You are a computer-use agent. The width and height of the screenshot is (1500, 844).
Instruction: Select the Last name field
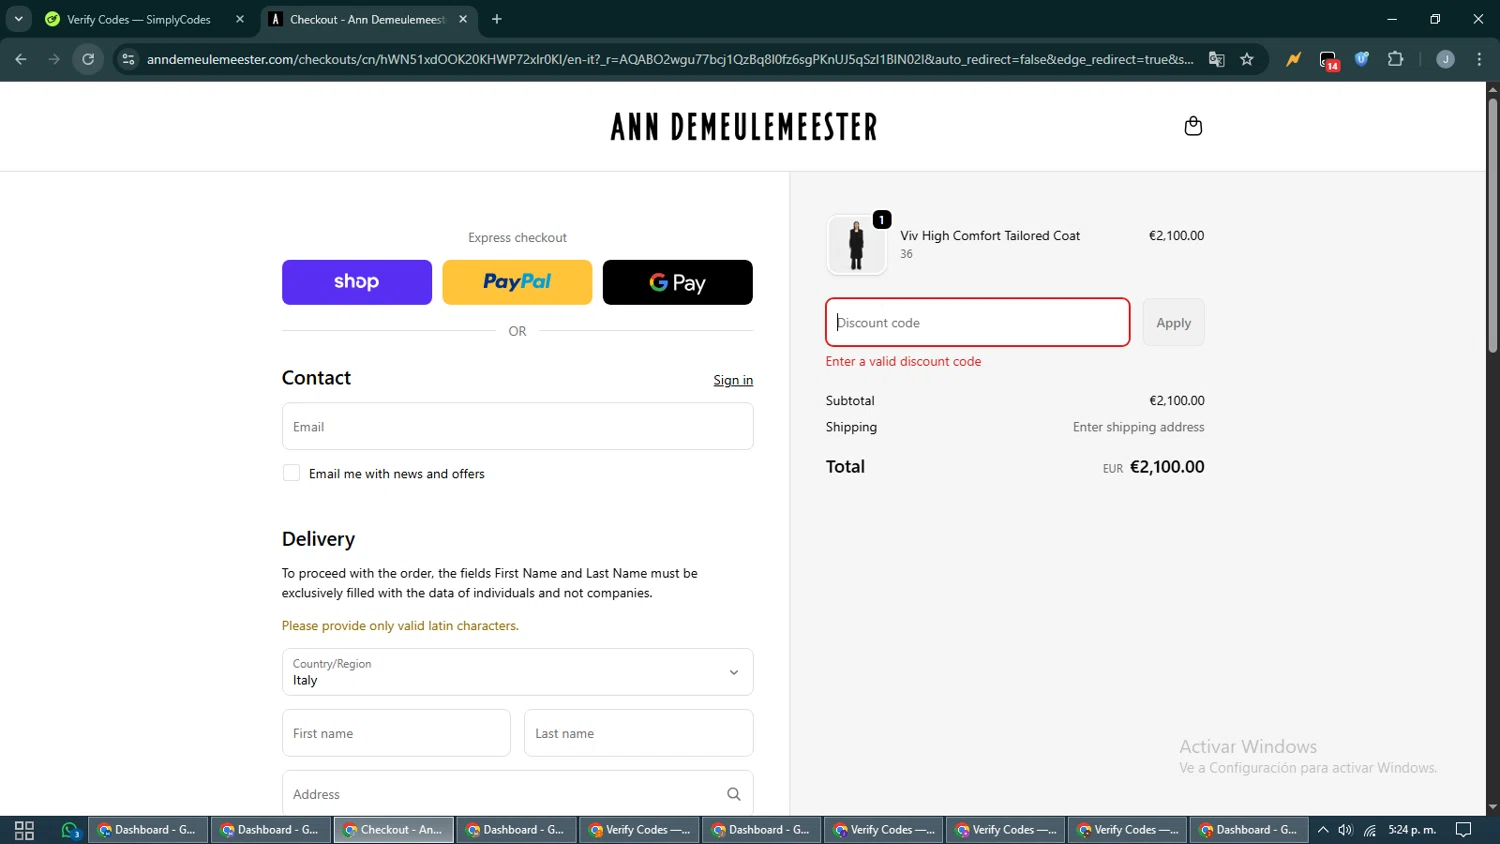pos(638,733)
